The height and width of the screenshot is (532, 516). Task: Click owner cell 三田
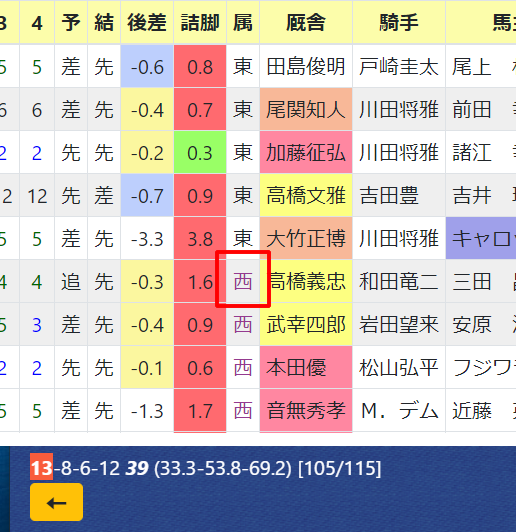(481, 282)
